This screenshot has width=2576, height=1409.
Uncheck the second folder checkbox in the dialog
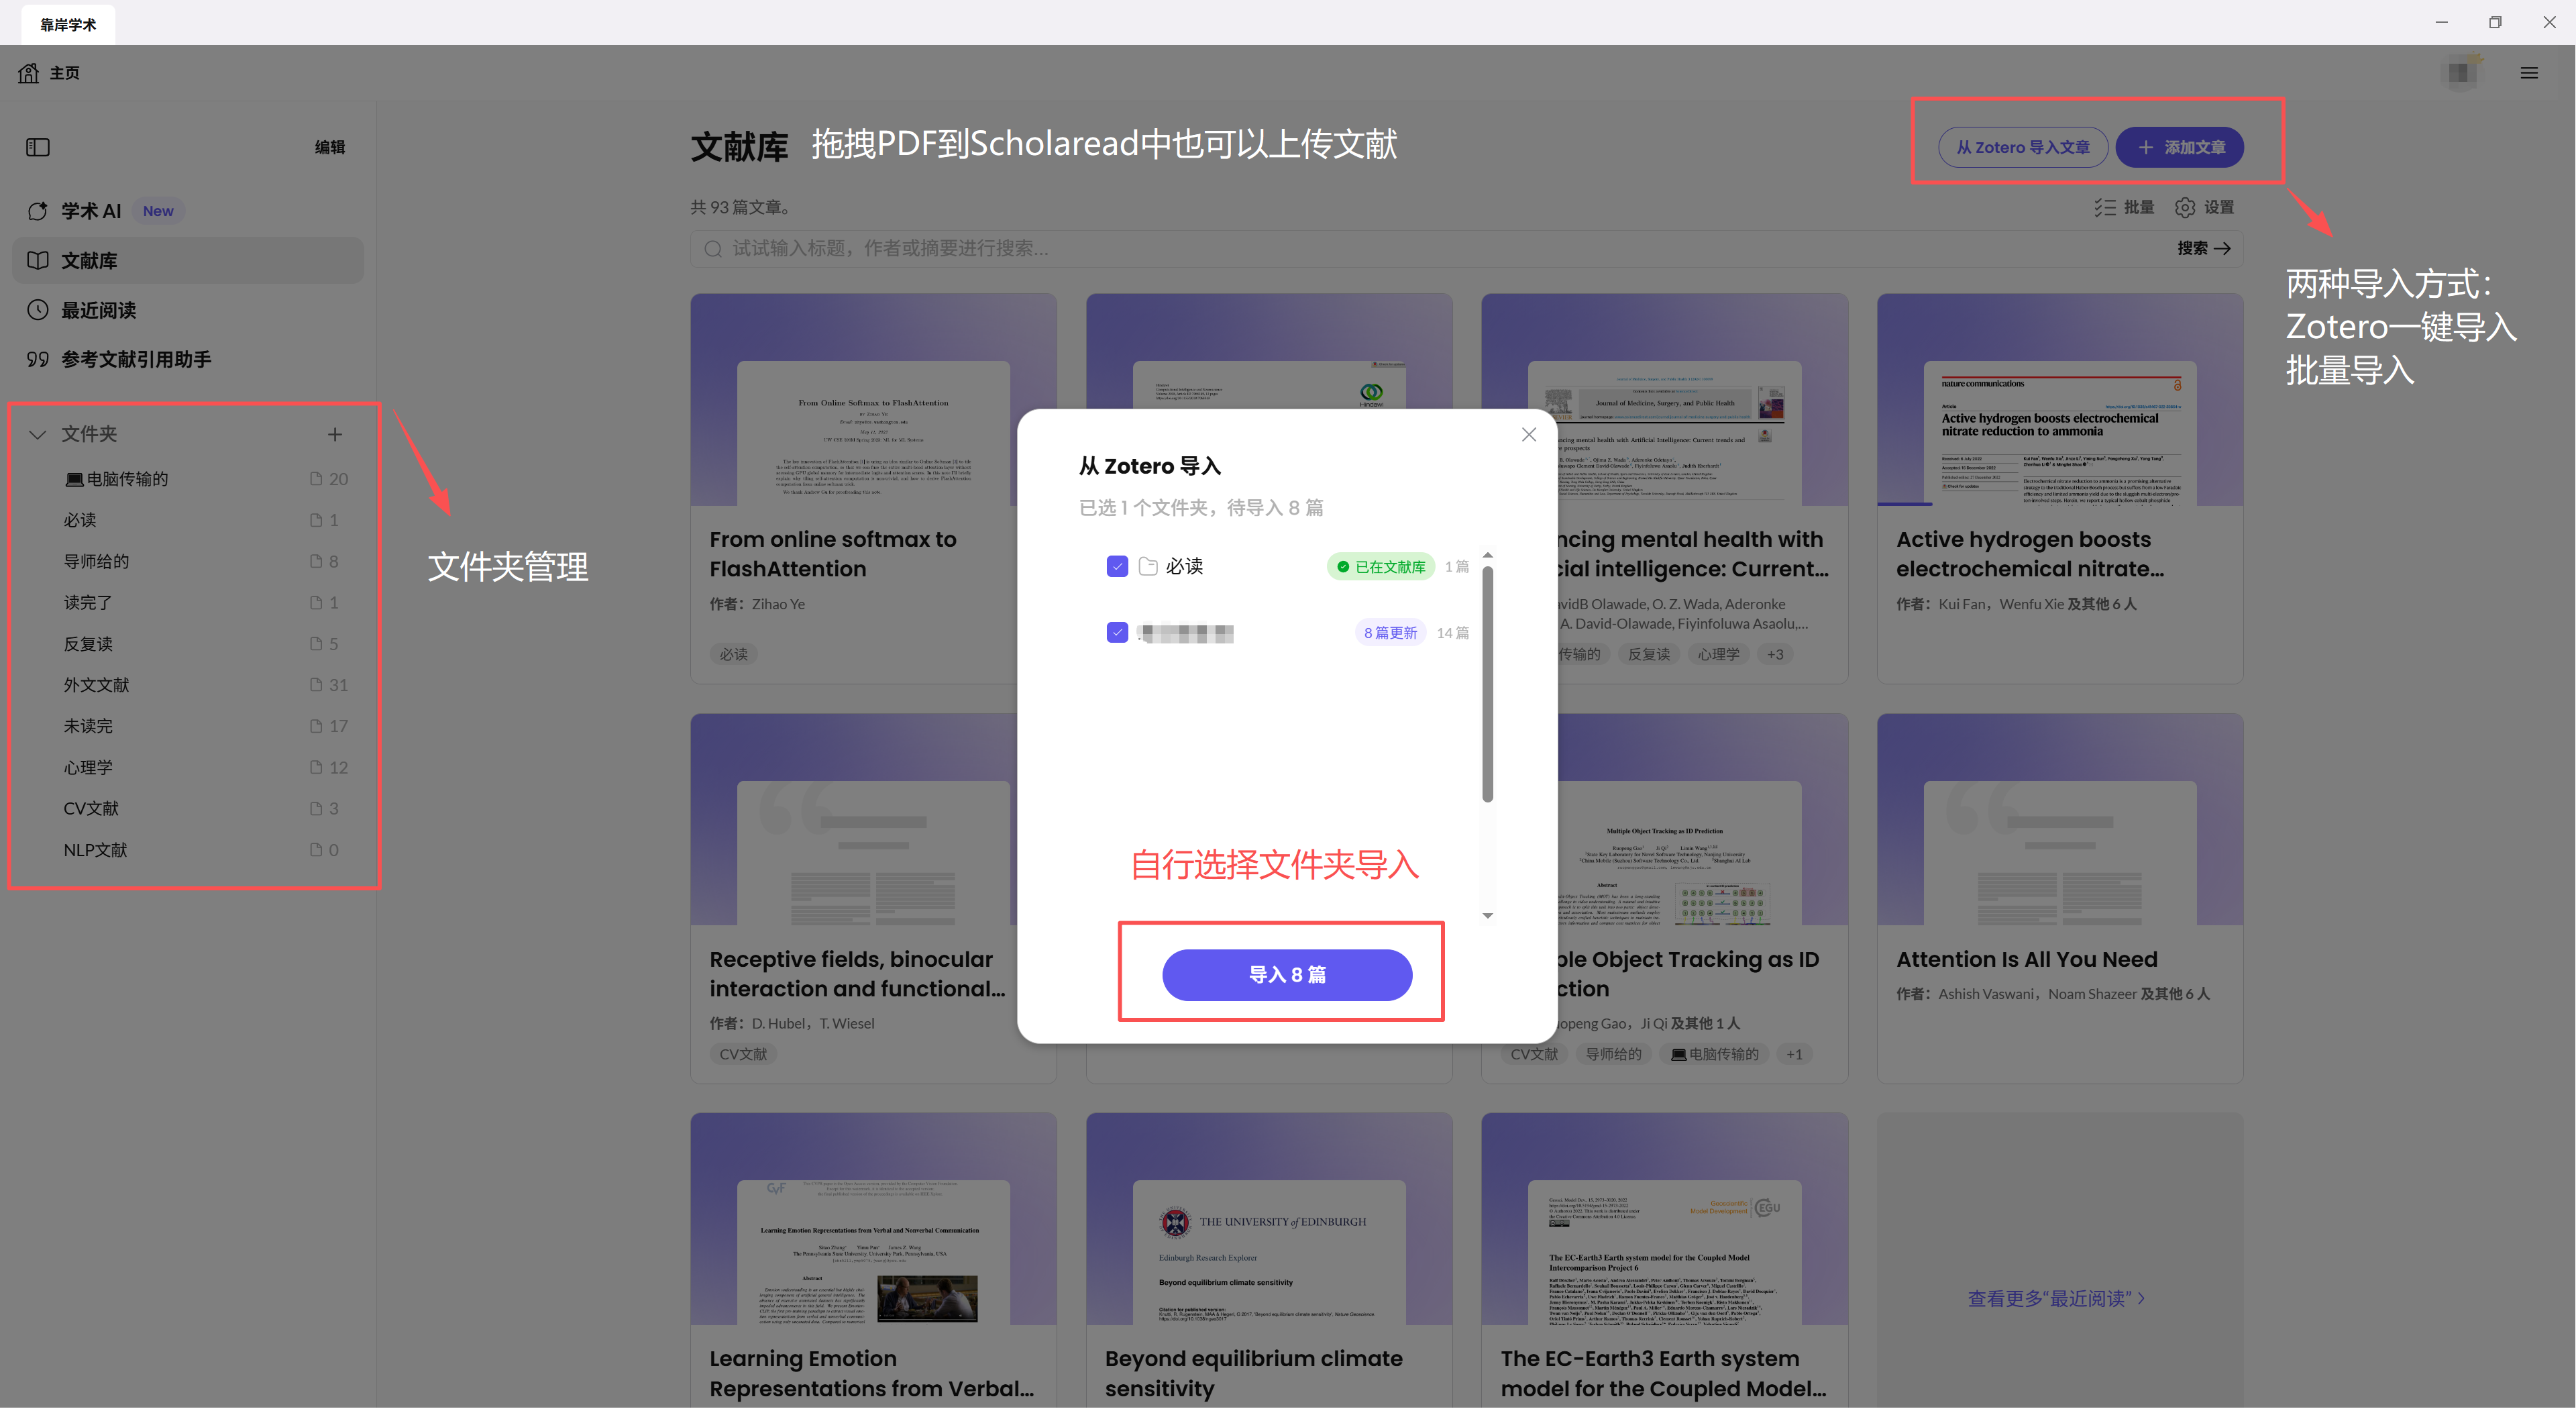tap(1117, 632)
